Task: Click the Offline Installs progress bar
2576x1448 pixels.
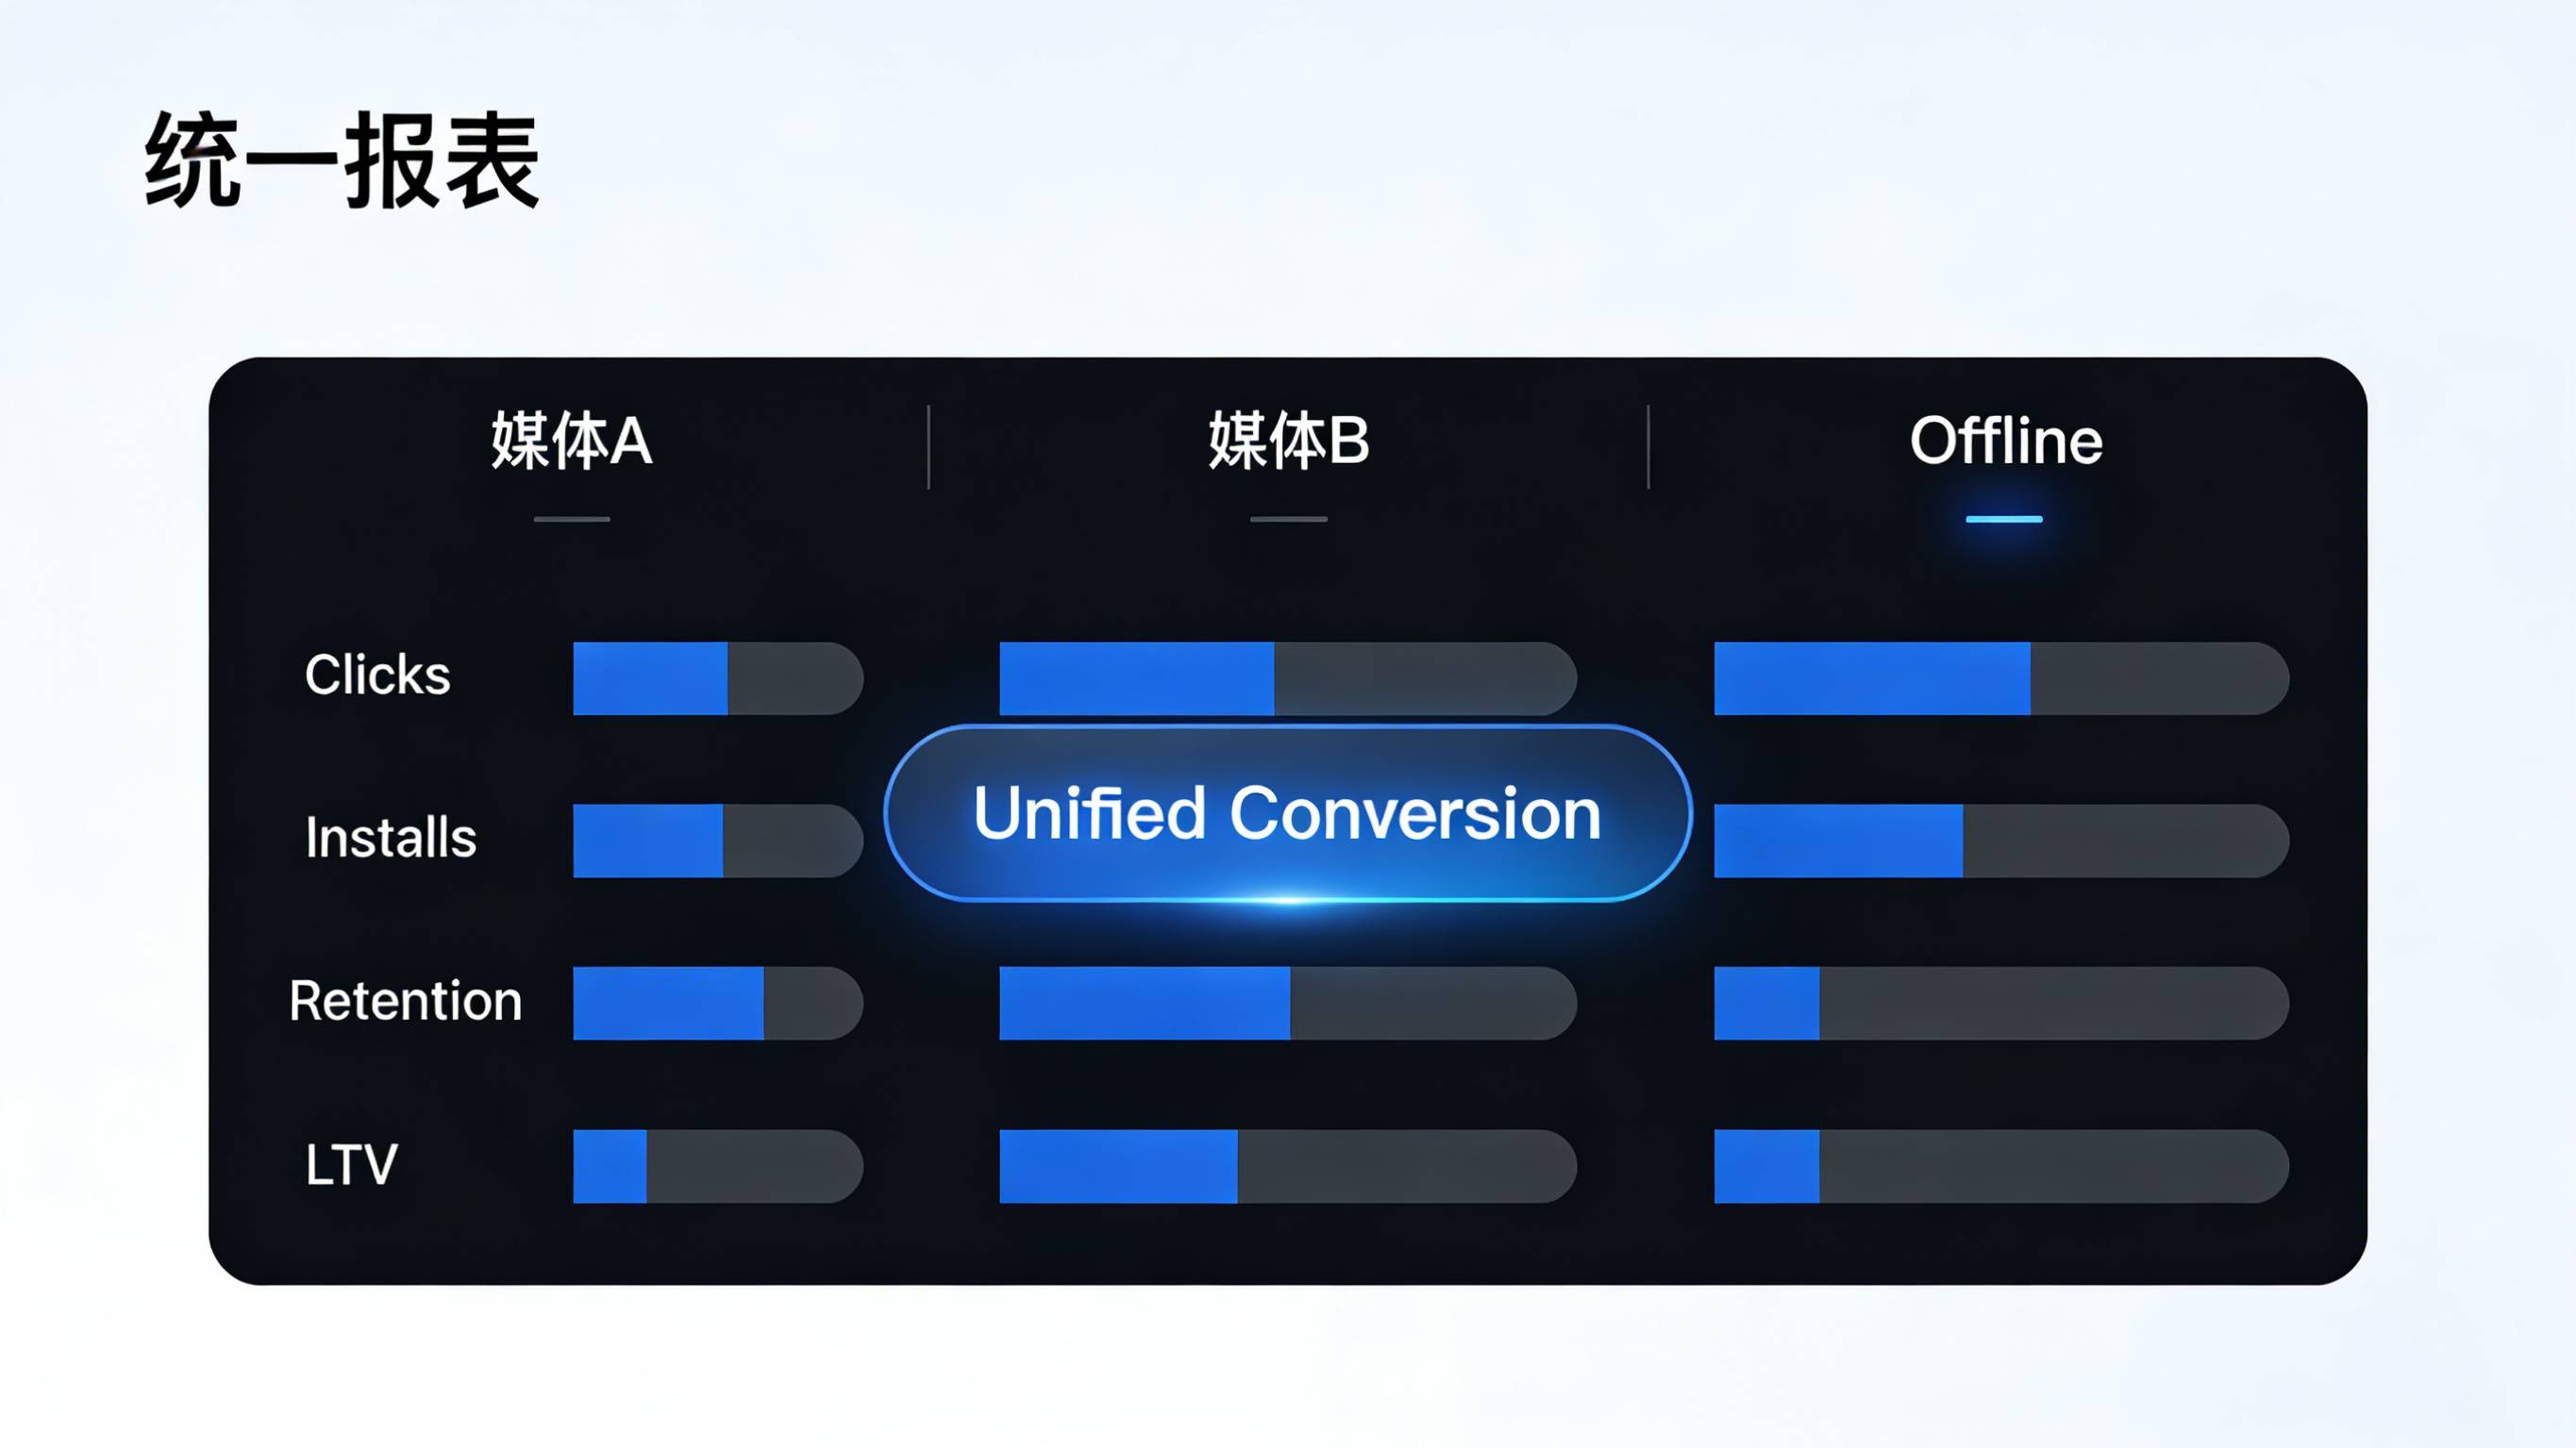Action: (2000, 841)
